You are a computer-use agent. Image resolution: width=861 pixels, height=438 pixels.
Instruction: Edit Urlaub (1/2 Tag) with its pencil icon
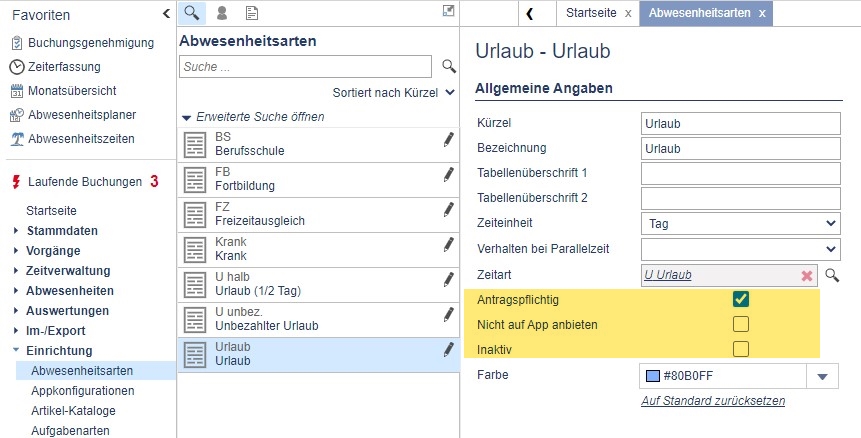pos(449,280)
